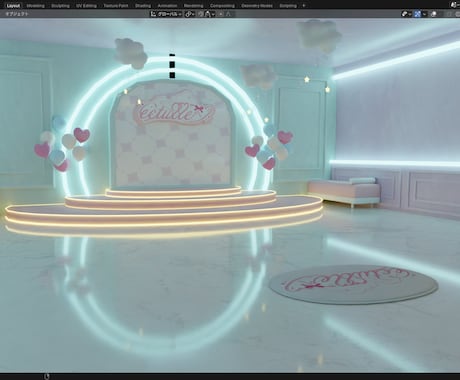This screenshot has width=460, height=380.
Task: Click the X-ray shading icon
Action: pos(434,14)
